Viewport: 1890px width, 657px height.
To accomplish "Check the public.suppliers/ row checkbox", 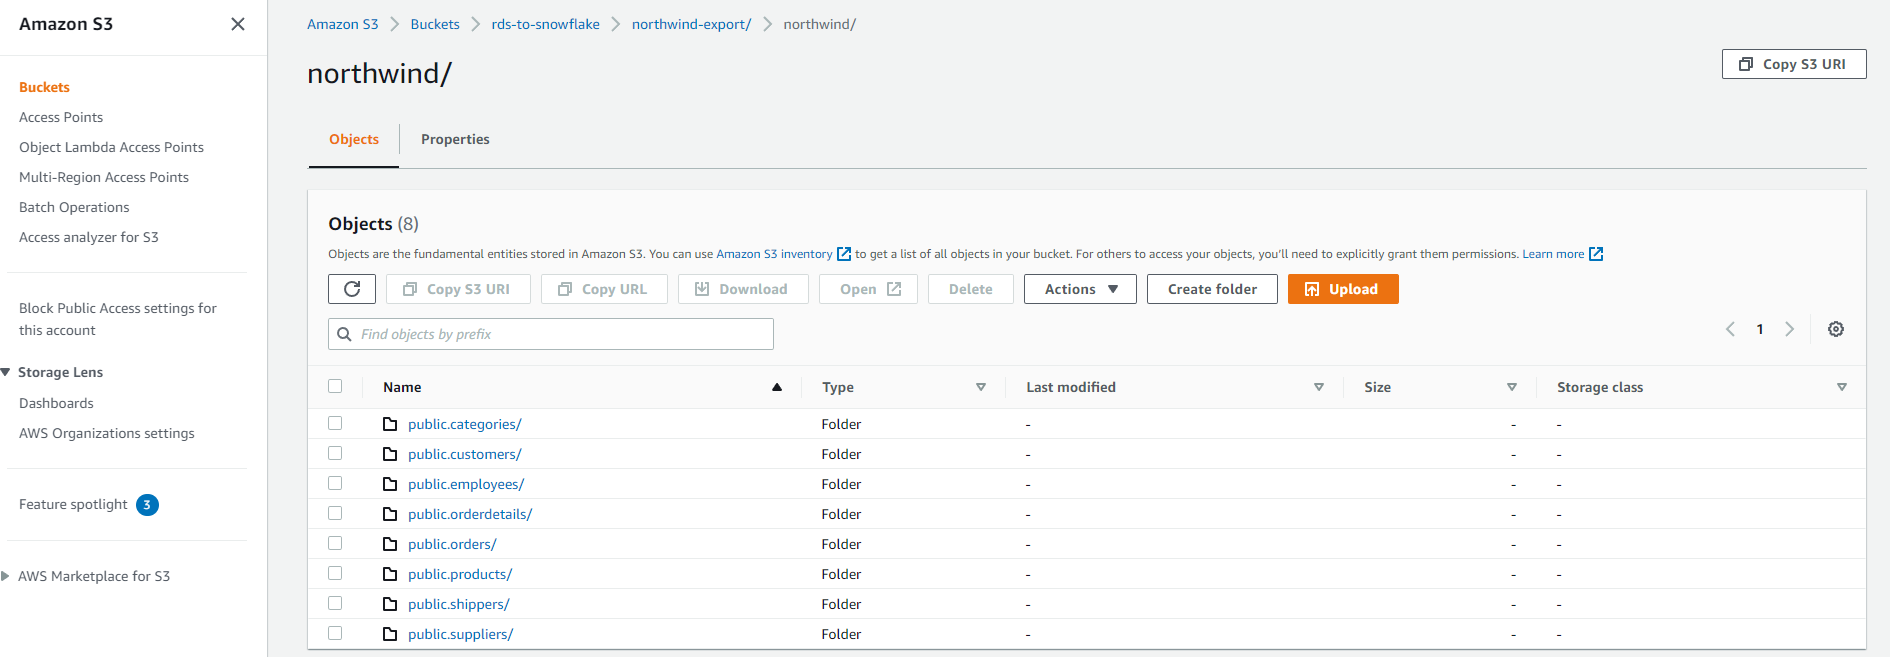I will tap(335, 633).
